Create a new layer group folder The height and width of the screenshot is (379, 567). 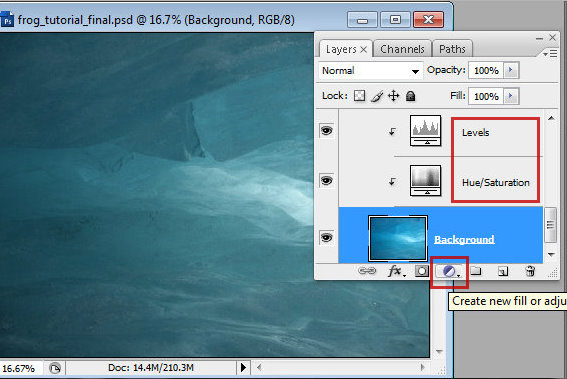point(476,271)
